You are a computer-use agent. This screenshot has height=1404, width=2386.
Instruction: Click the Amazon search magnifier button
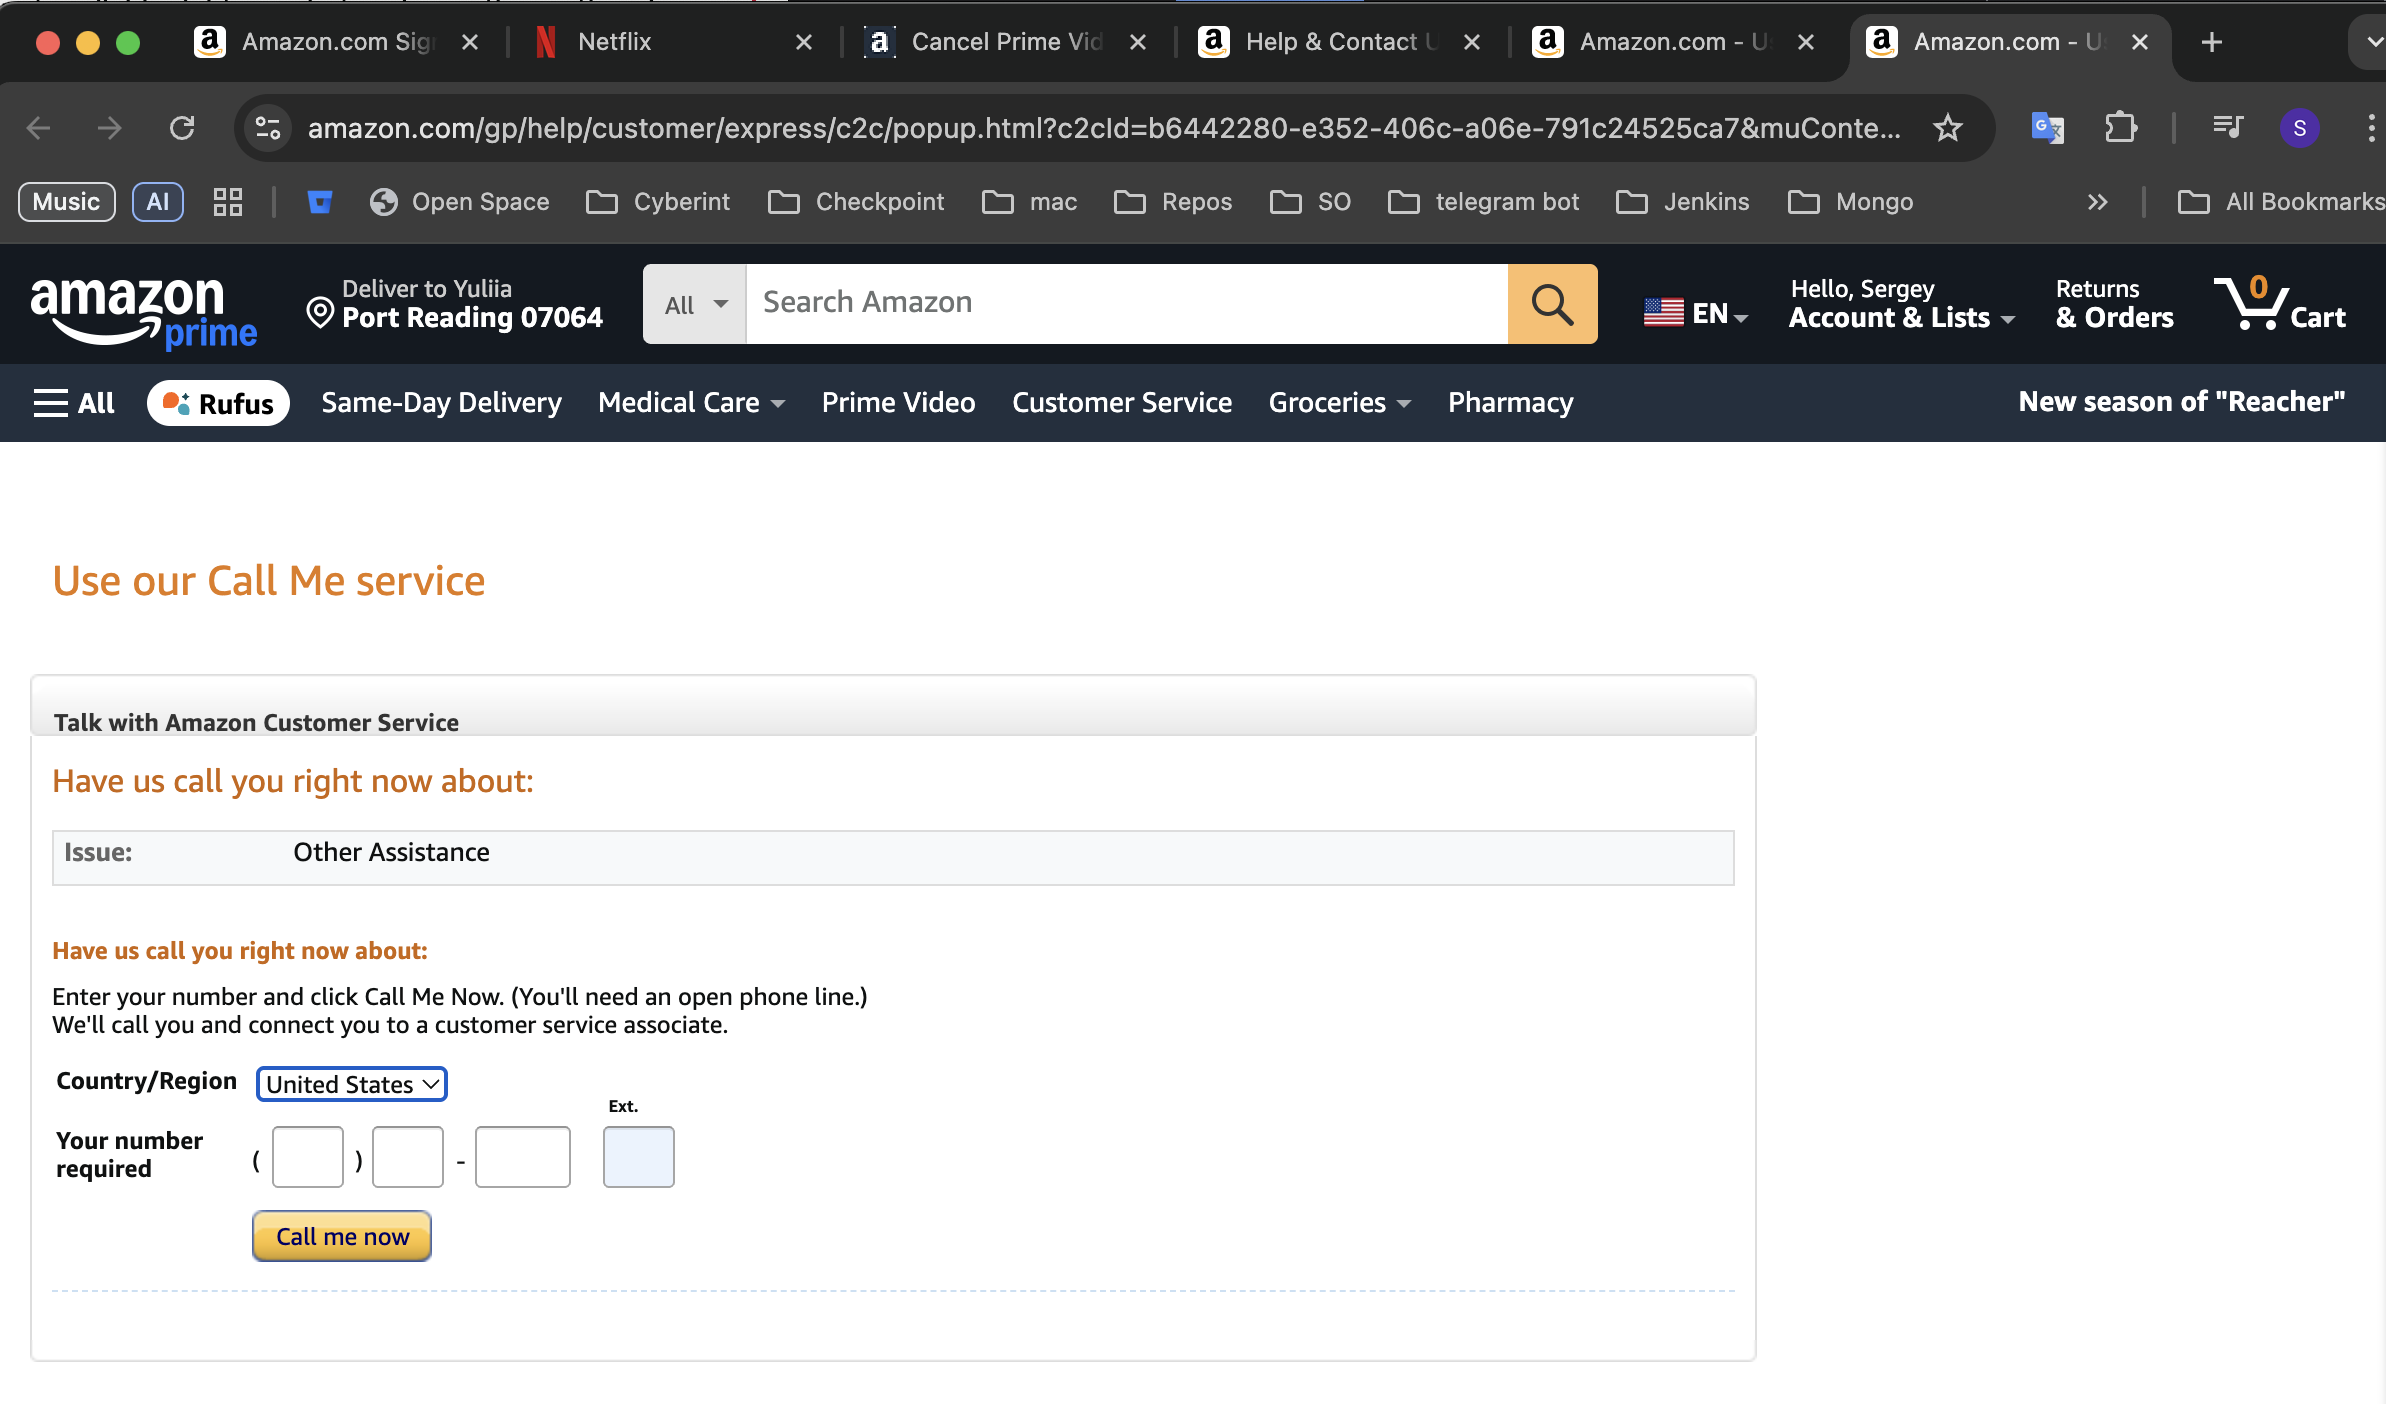(x=1552, y=304)
